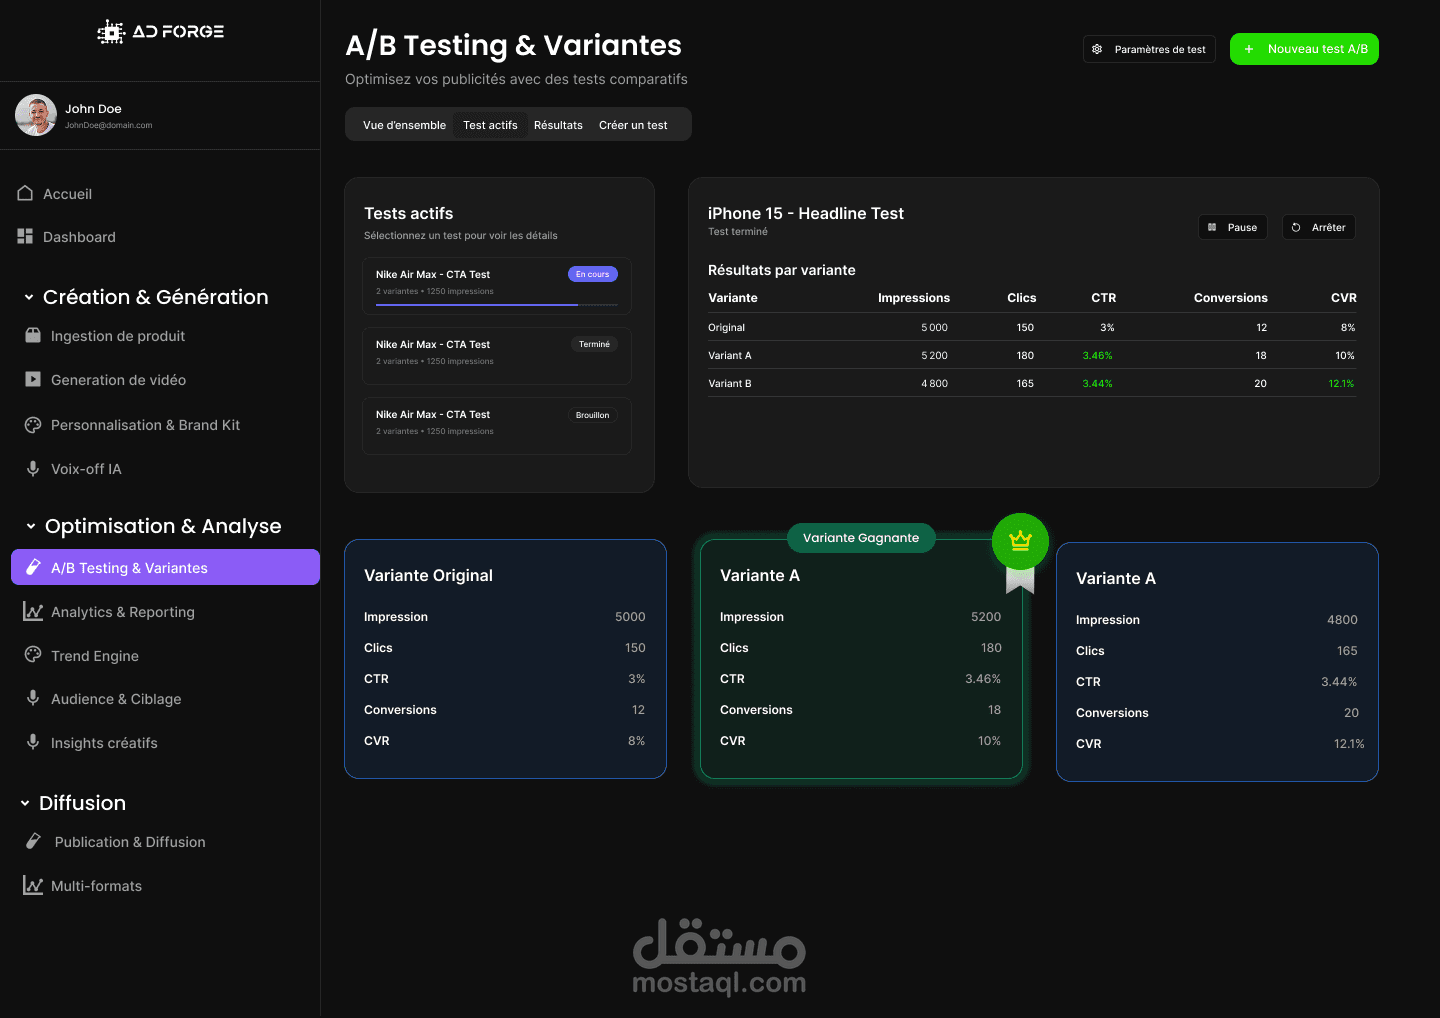
Task: Click the En cours status badge
Action: [x=593, y=274]
